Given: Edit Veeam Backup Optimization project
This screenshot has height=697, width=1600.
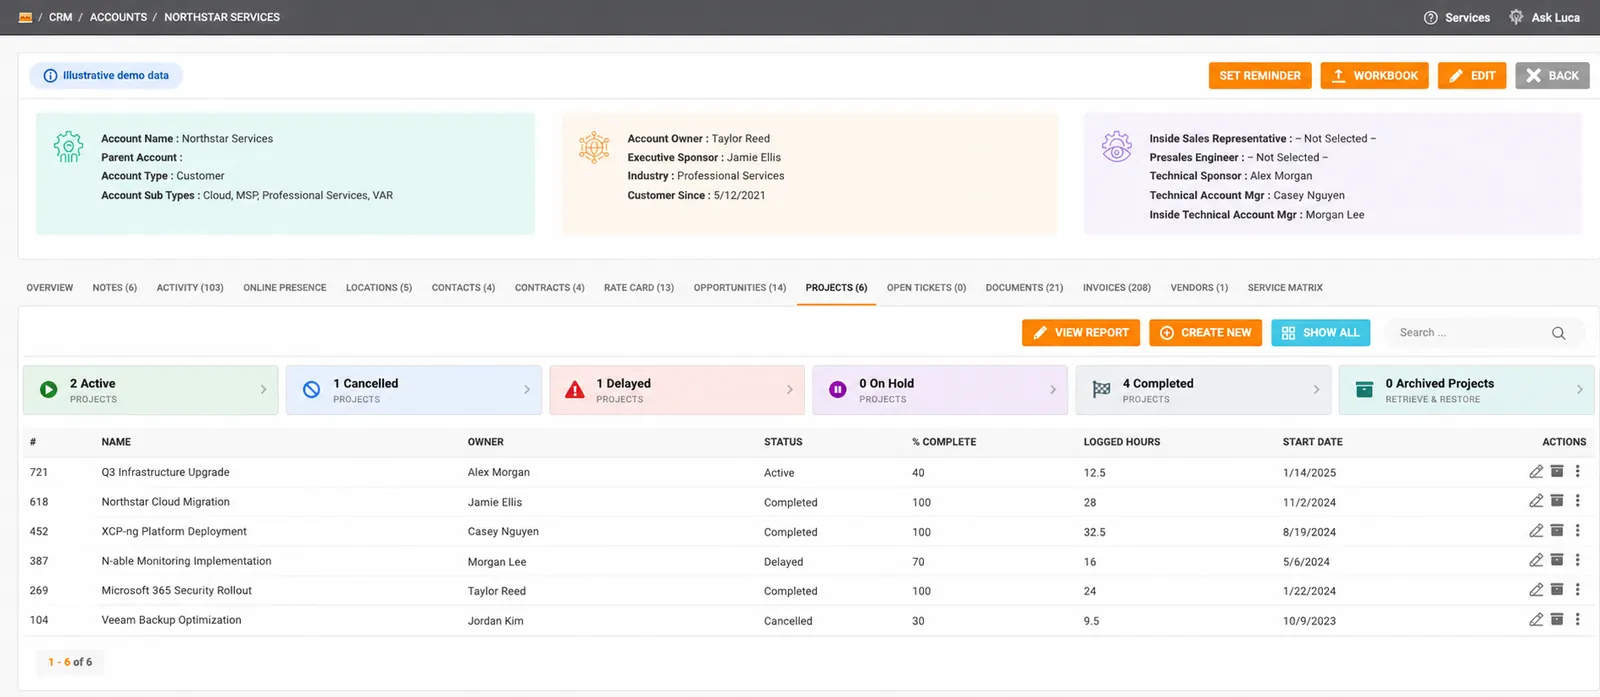Looking at the screenshot, I should 1536,620.
